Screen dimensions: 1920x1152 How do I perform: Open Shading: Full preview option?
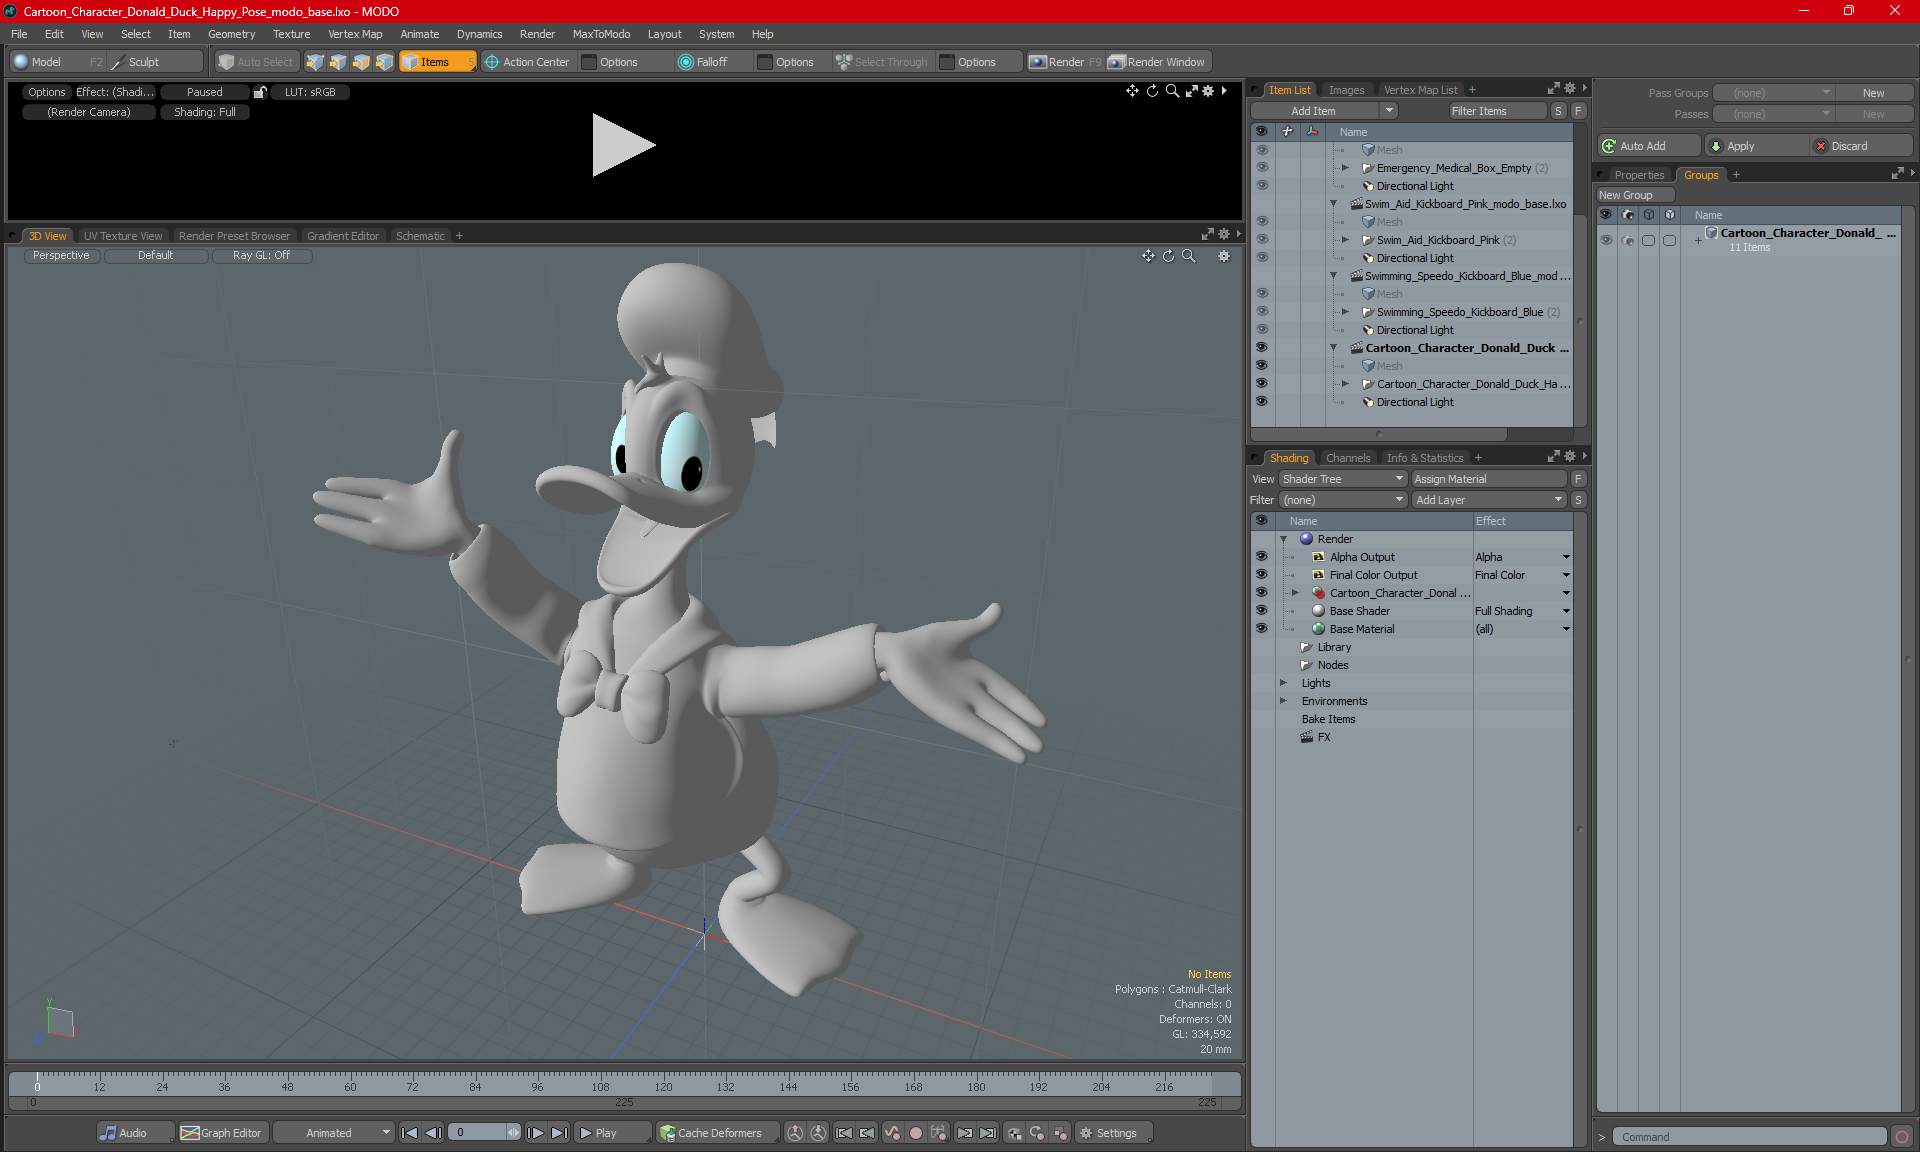pyautogui.click(x=205, y=112)
